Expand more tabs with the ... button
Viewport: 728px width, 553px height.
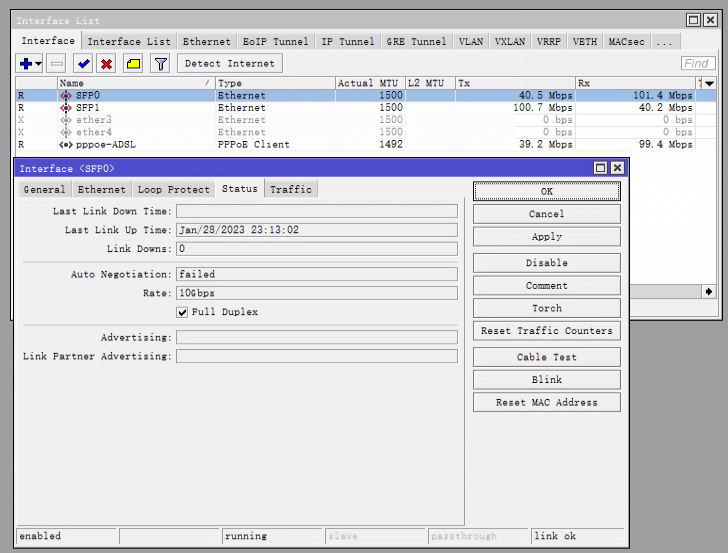pos(665,41)
